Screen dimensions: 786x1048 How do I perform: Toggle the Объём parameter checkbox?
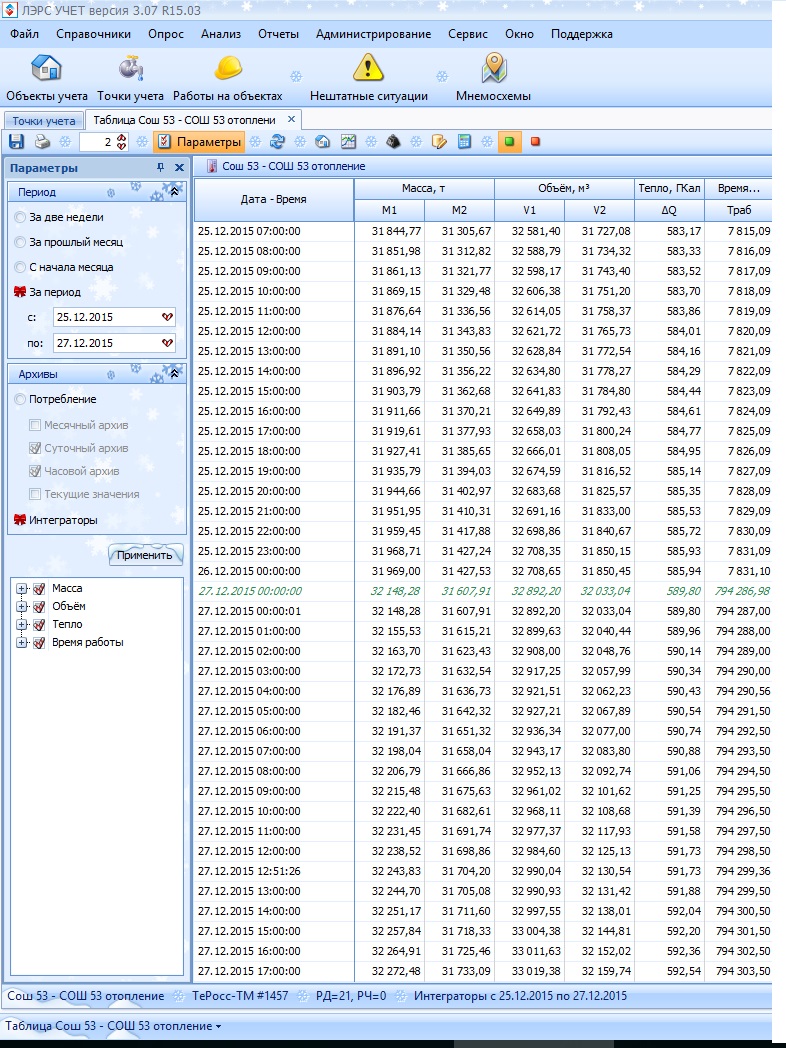coord(39,607)
